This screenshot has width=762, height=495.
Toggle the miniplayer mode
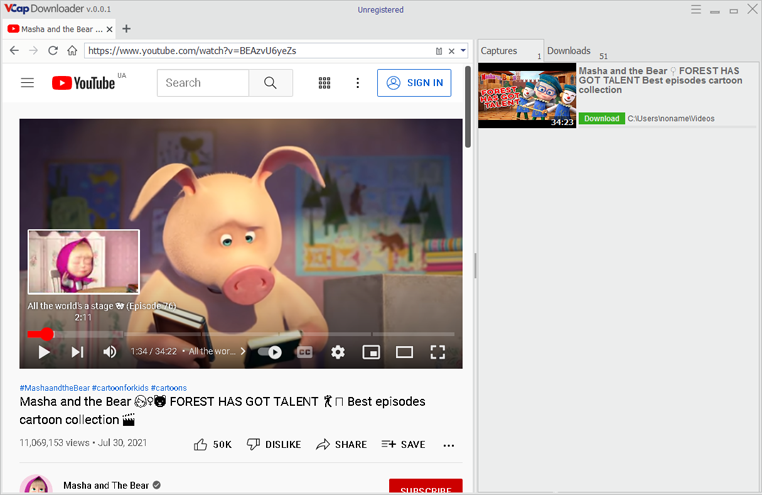tap(371, 352)
